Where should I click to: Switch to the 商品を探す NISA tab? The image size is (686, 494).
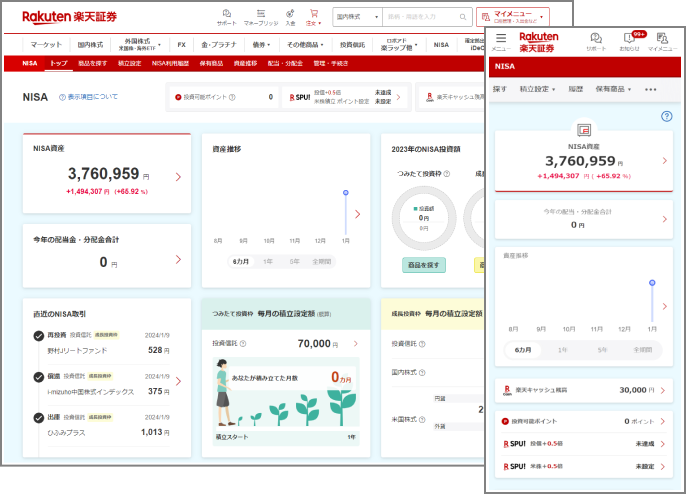(x=92, y=63)
